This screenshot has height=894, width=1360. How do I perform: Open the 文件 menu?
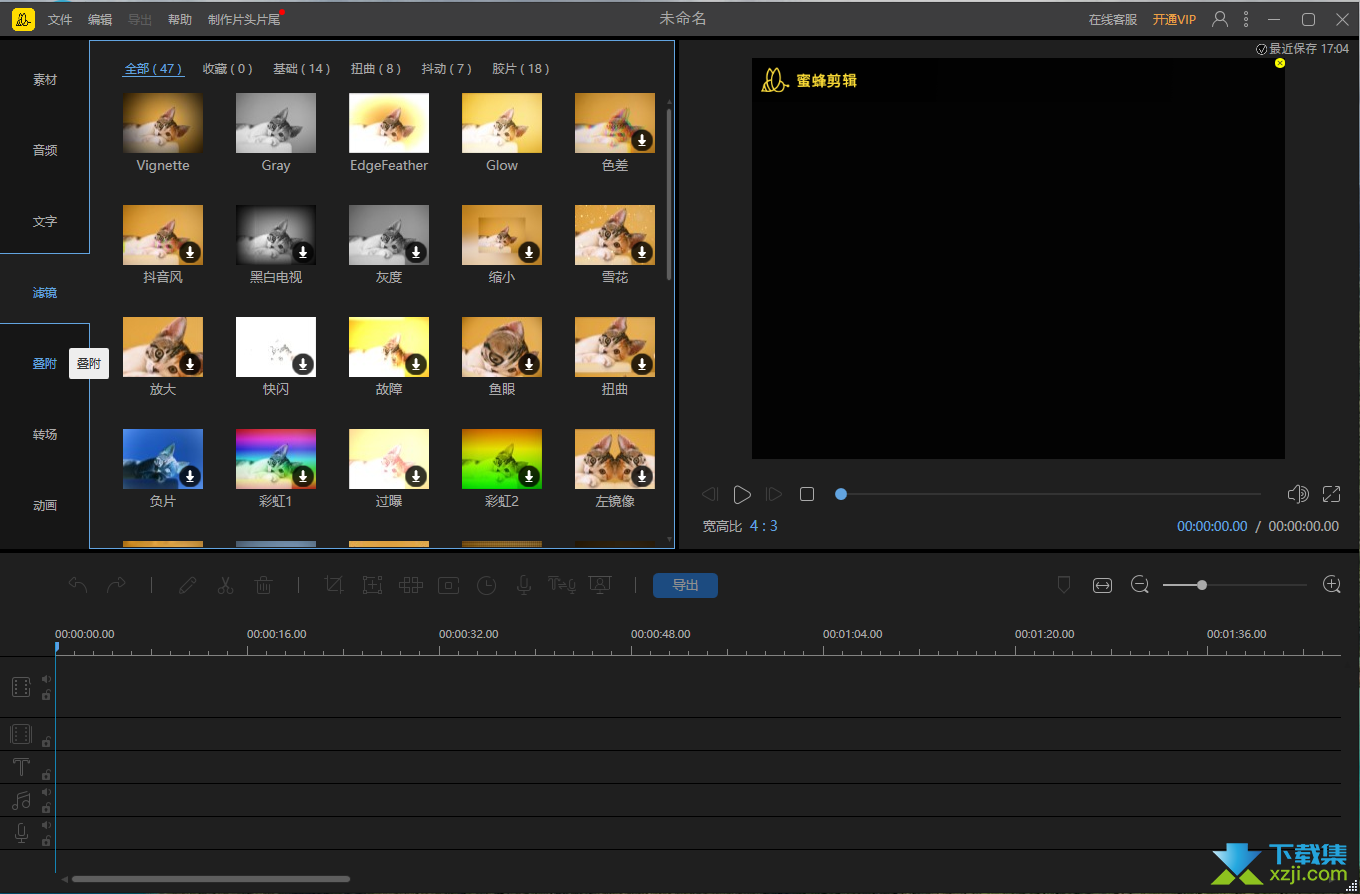(x=60, y=20)
